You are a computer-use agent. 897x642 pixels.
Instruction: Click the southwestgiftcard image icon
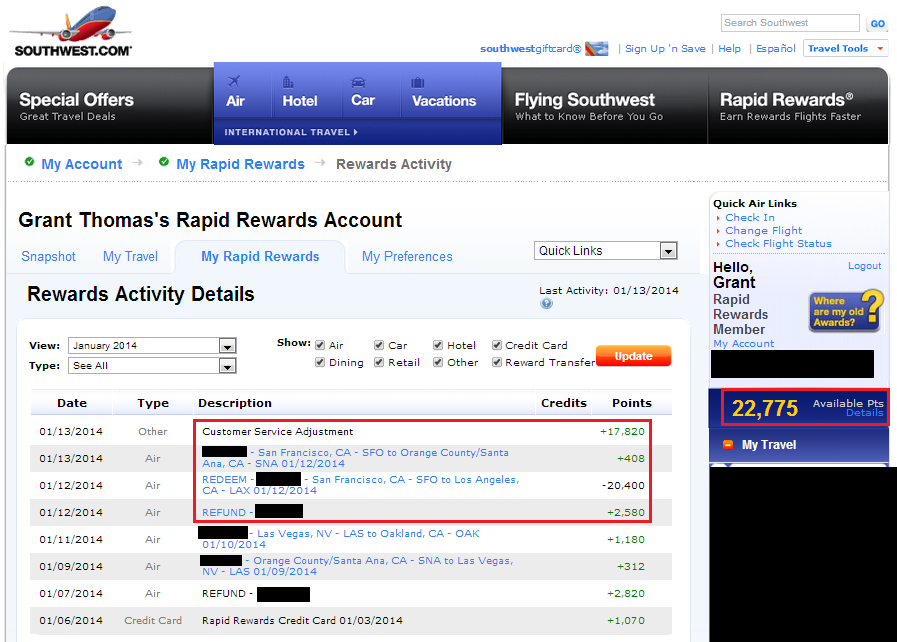coord(597,49)
